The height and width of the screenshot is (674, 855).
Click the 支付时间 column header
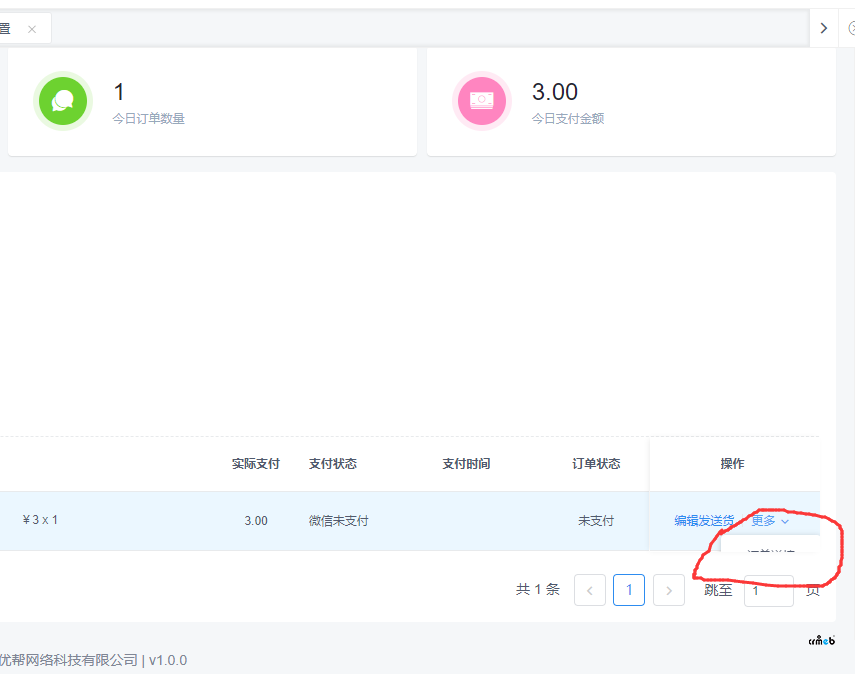466,464
